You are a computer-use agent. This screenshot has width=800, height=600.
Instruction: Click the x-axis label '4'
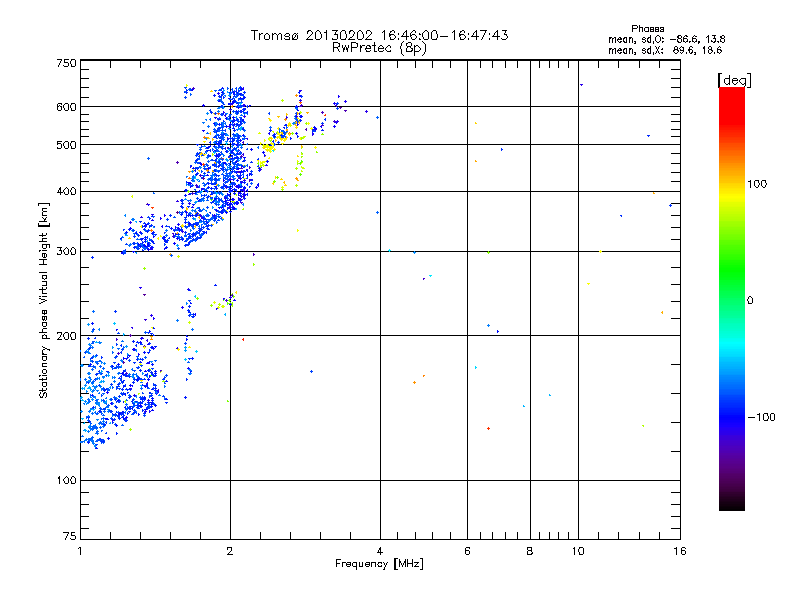[x=380, y=551]
